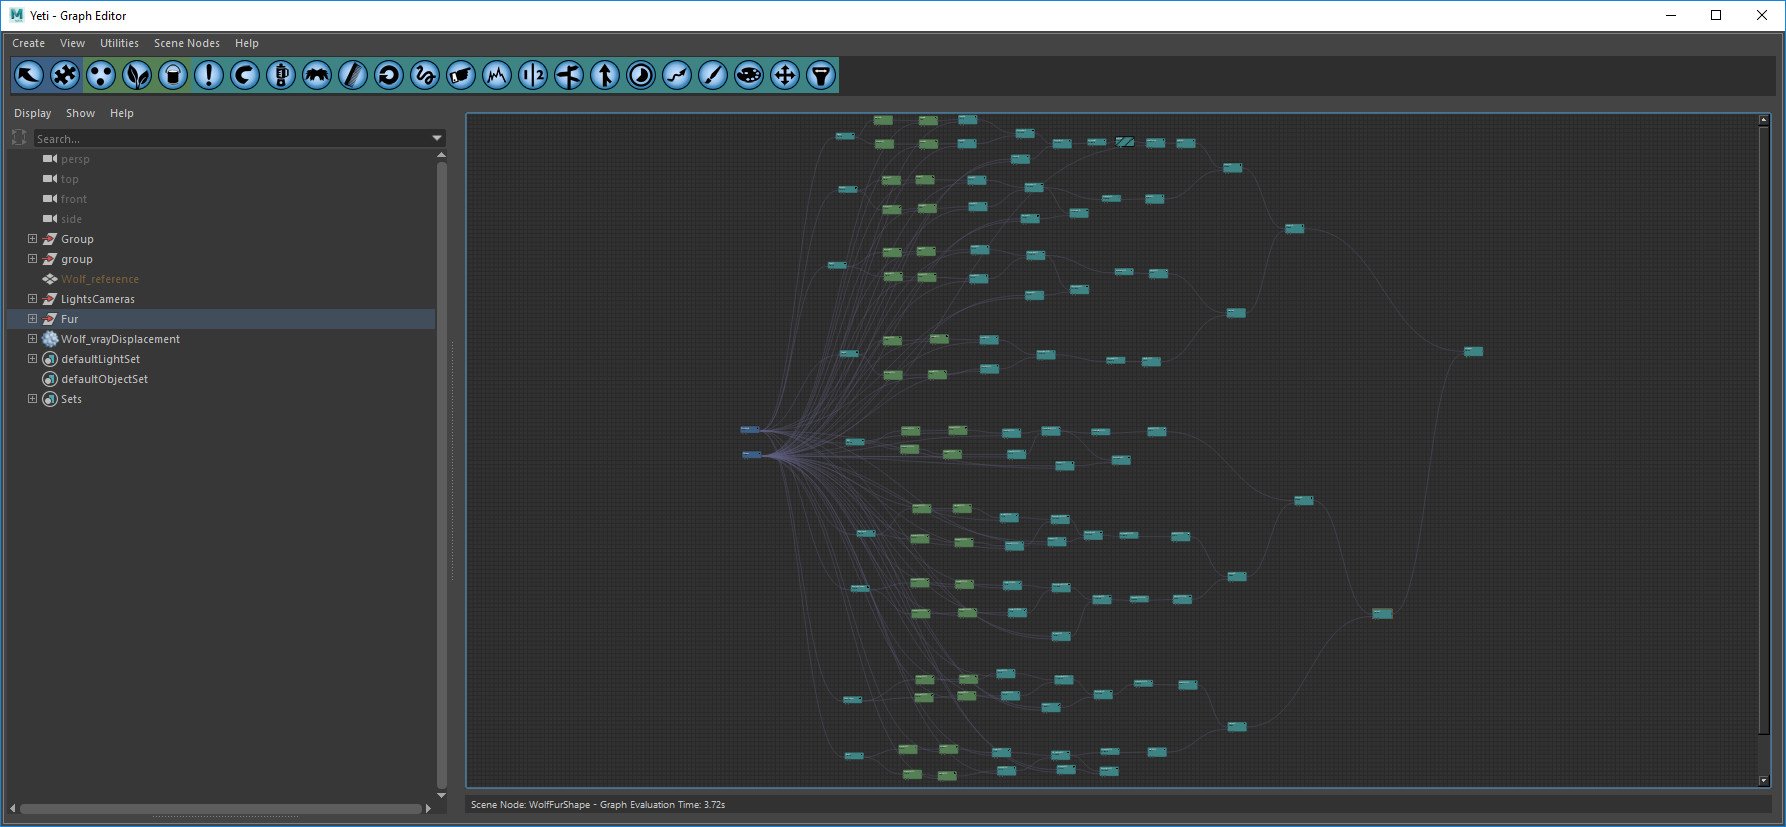The image size is (1786, 827).
Task: Click the exclamation mark node icon
Action: [209, 75]
